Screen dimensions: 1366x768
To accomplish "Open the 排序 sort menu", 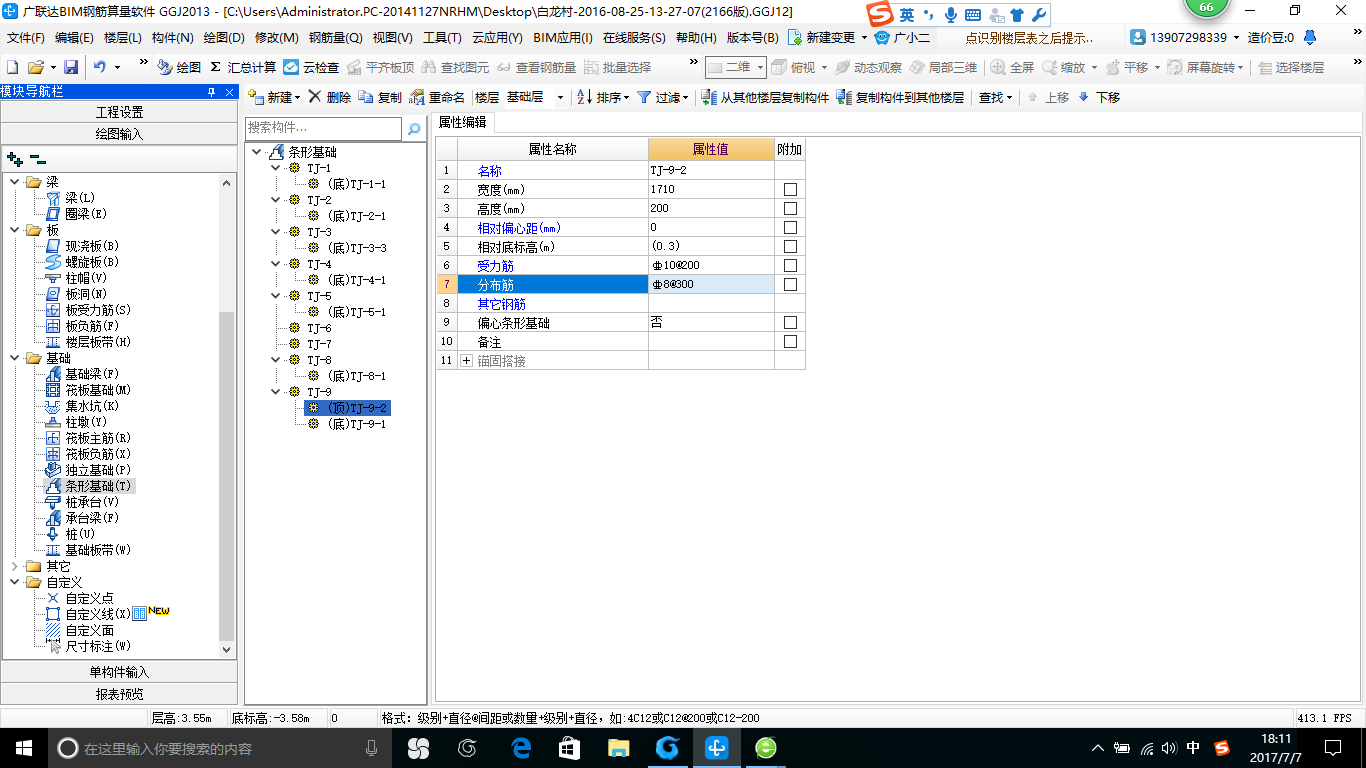I will 603,97.
